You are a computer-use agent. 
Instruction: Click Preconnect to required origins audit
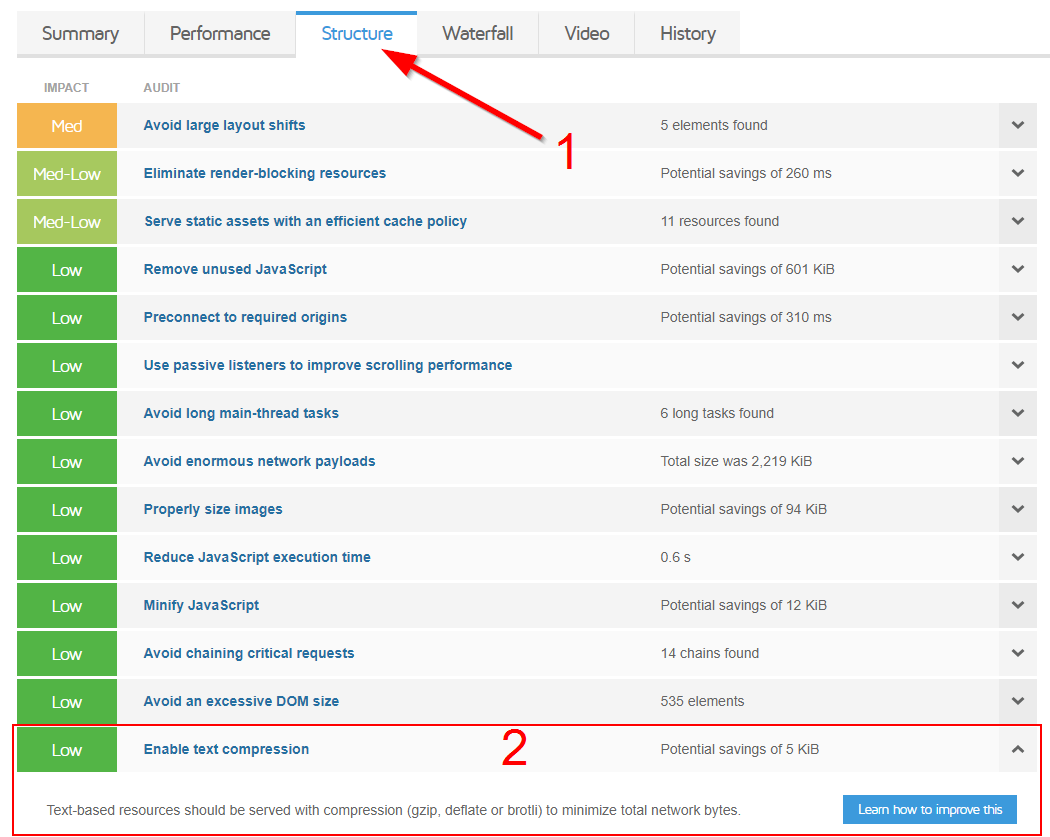pyautogui.click(x=245, y=318)
